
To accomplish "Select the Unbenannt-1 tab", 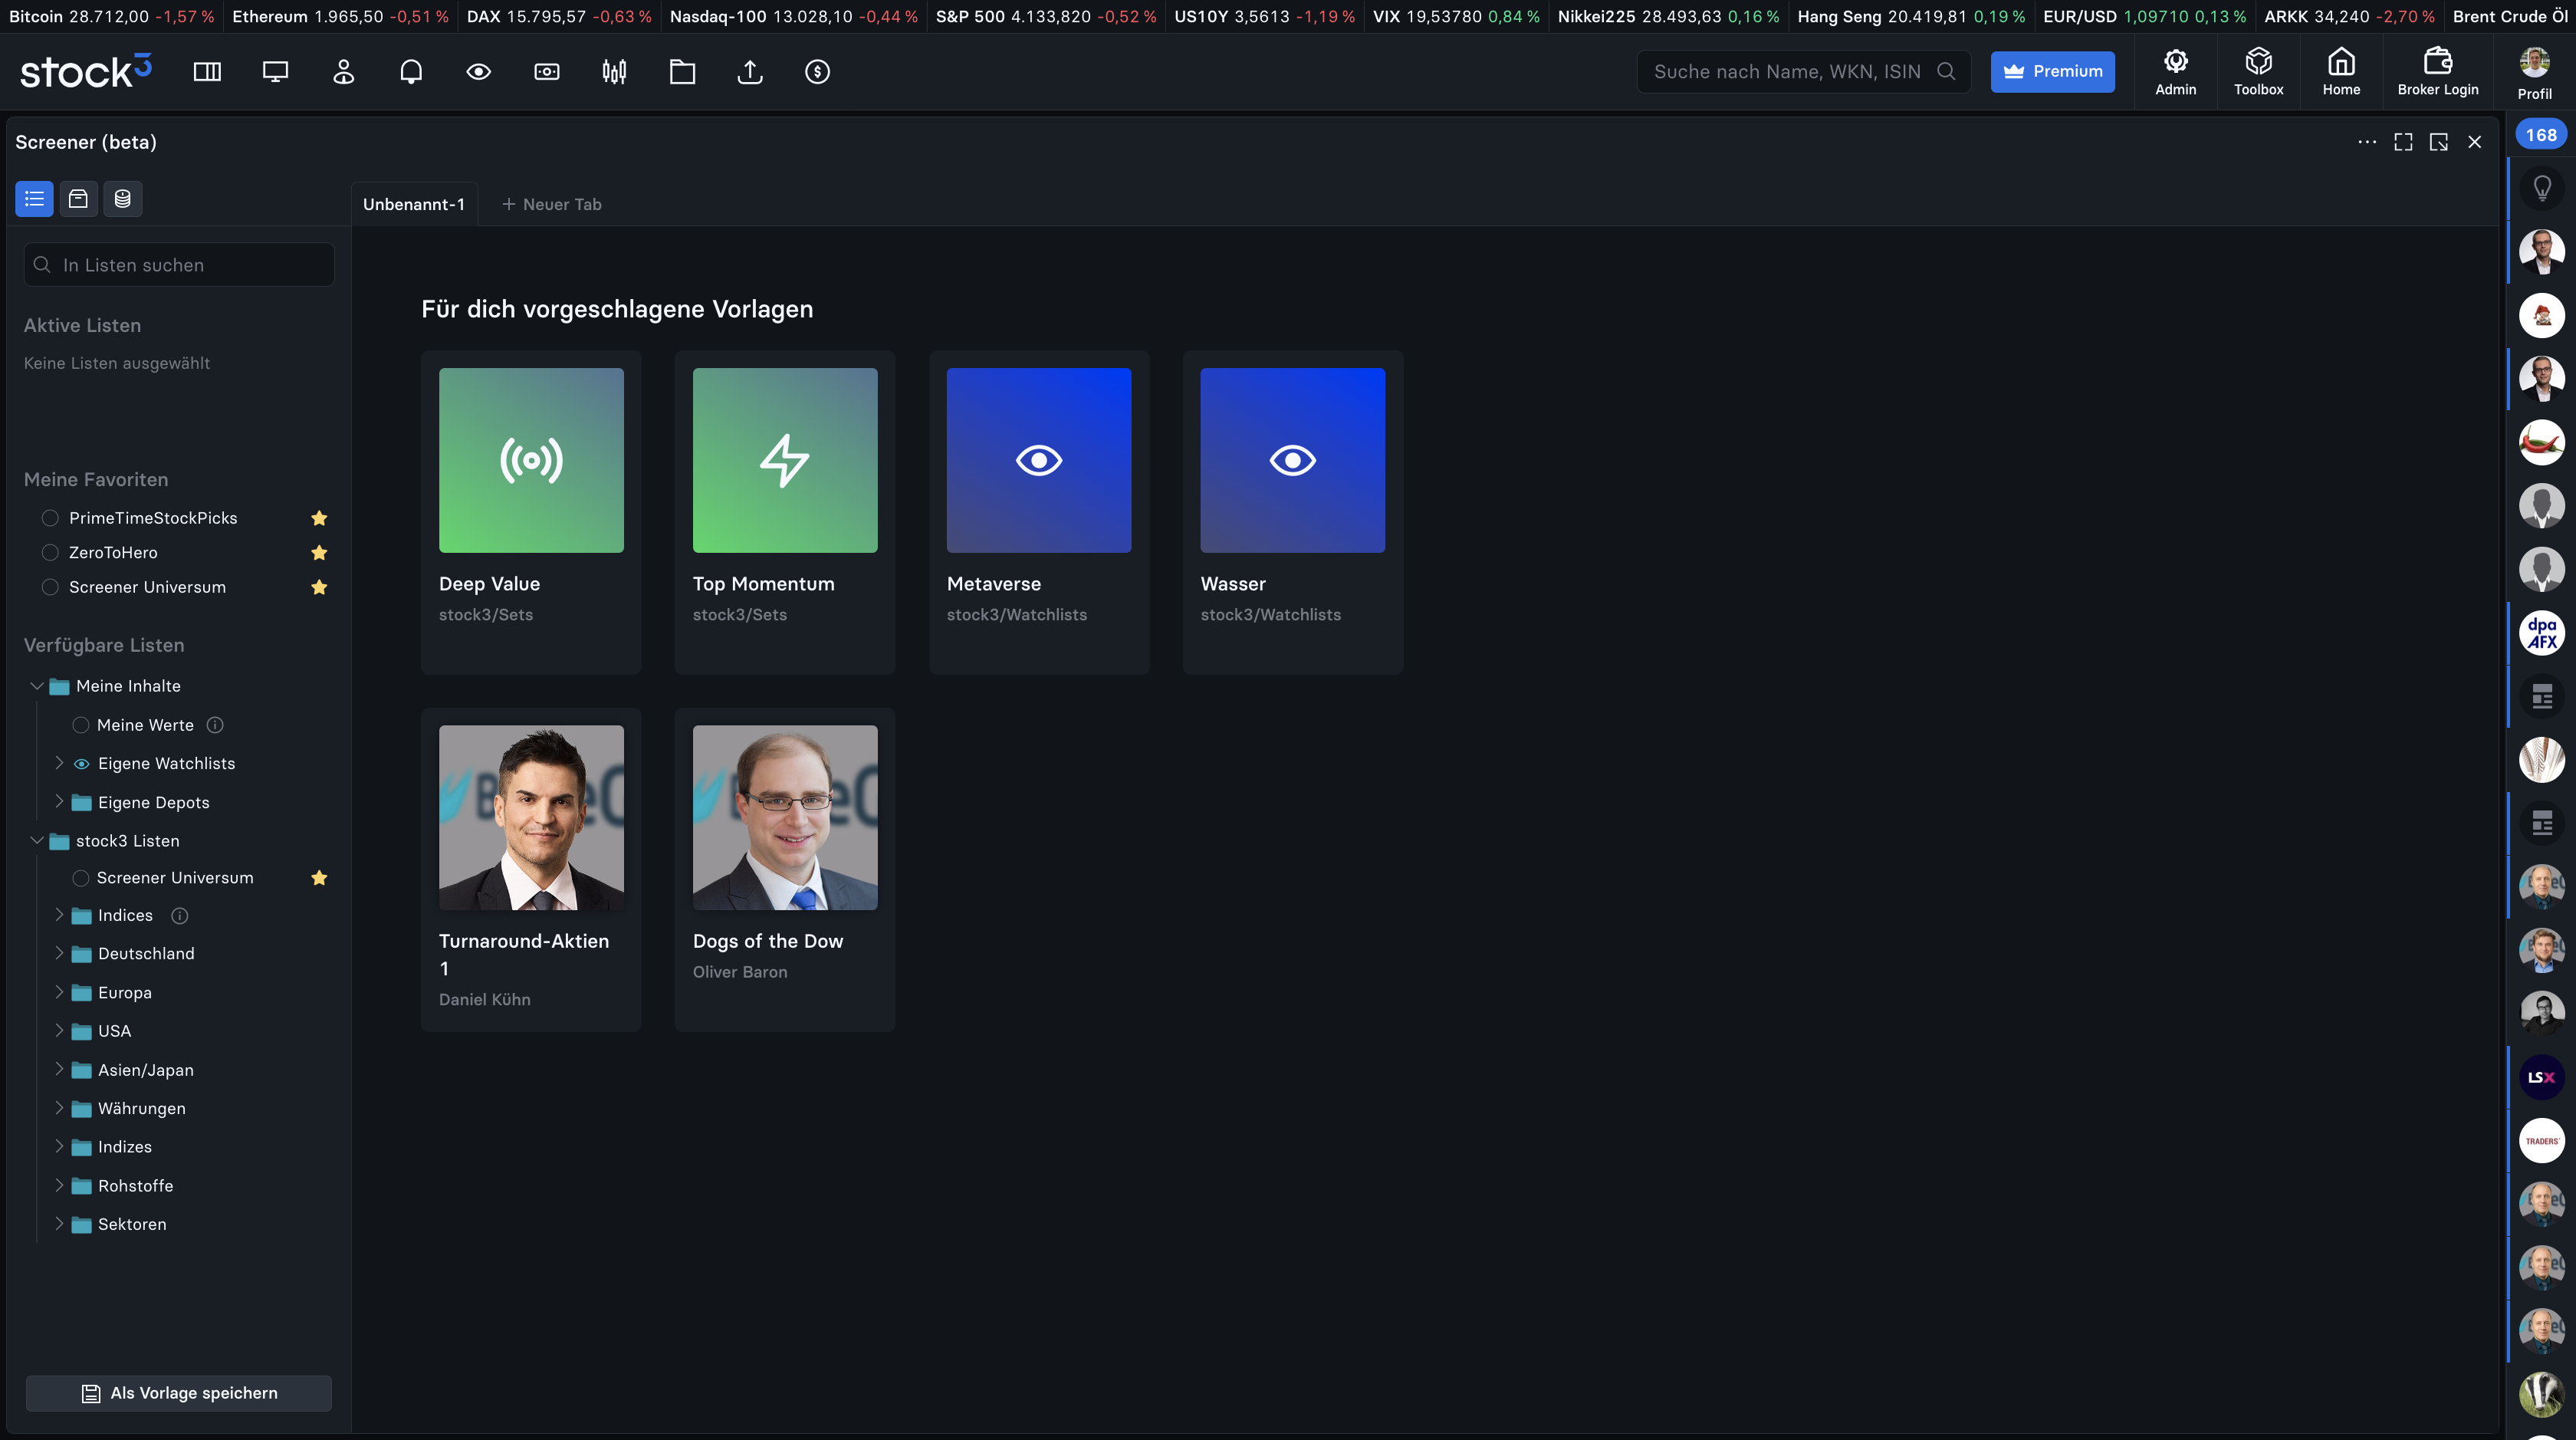I will tap(414, 204).
